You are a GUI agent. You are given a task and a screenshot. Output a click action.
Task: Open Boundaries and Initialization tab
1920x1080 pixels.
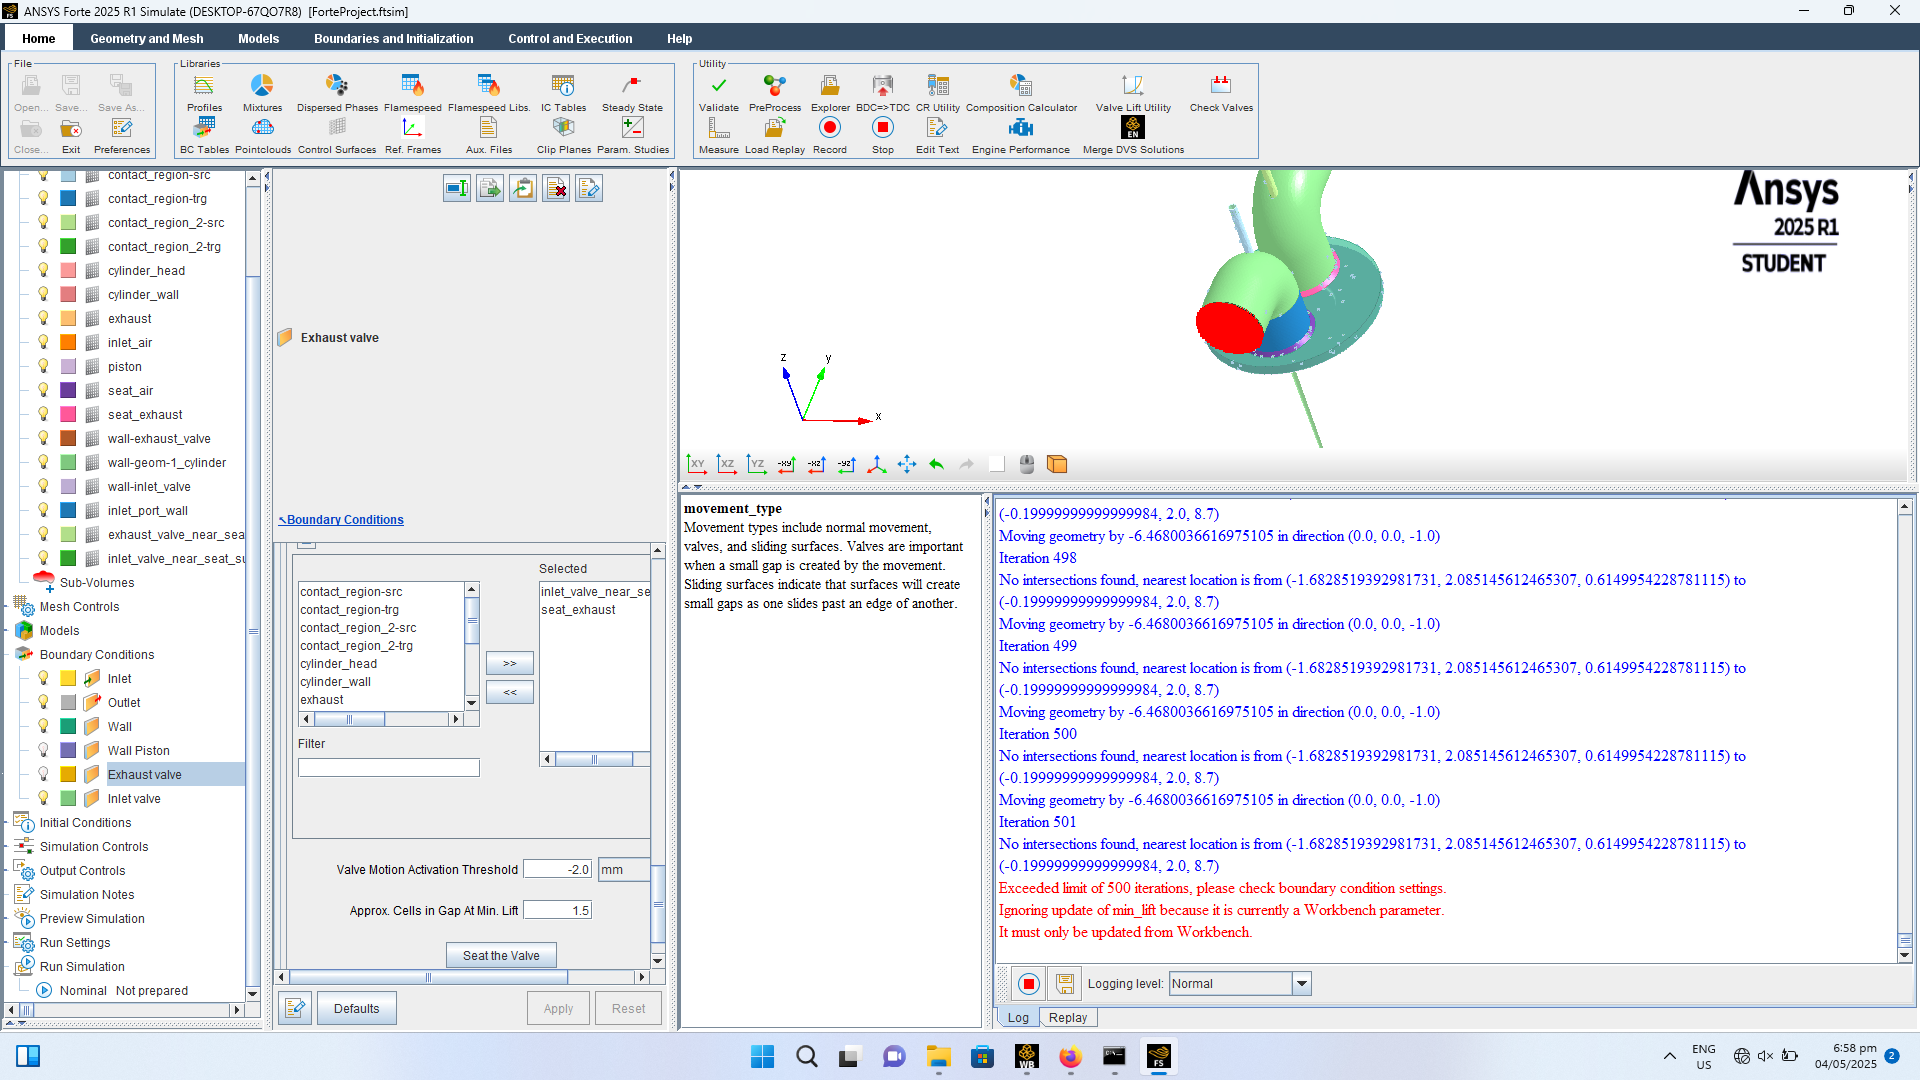click(x=393, y=38)
